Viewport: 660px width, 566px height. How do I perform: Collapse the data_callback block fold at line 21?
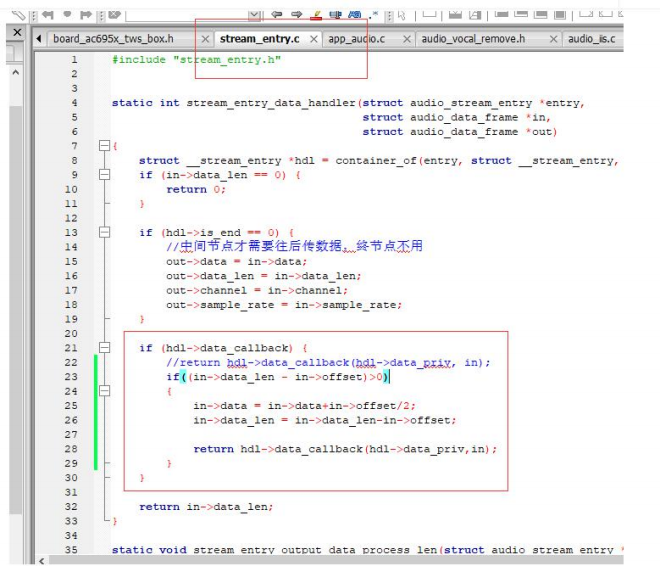click(x=104, y=348)
